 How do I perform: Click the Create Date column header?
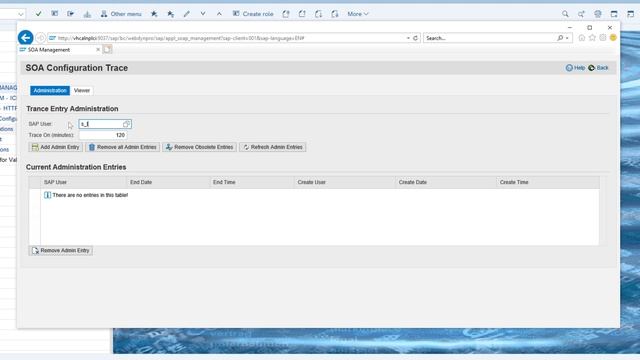click(x=446, y=182)
